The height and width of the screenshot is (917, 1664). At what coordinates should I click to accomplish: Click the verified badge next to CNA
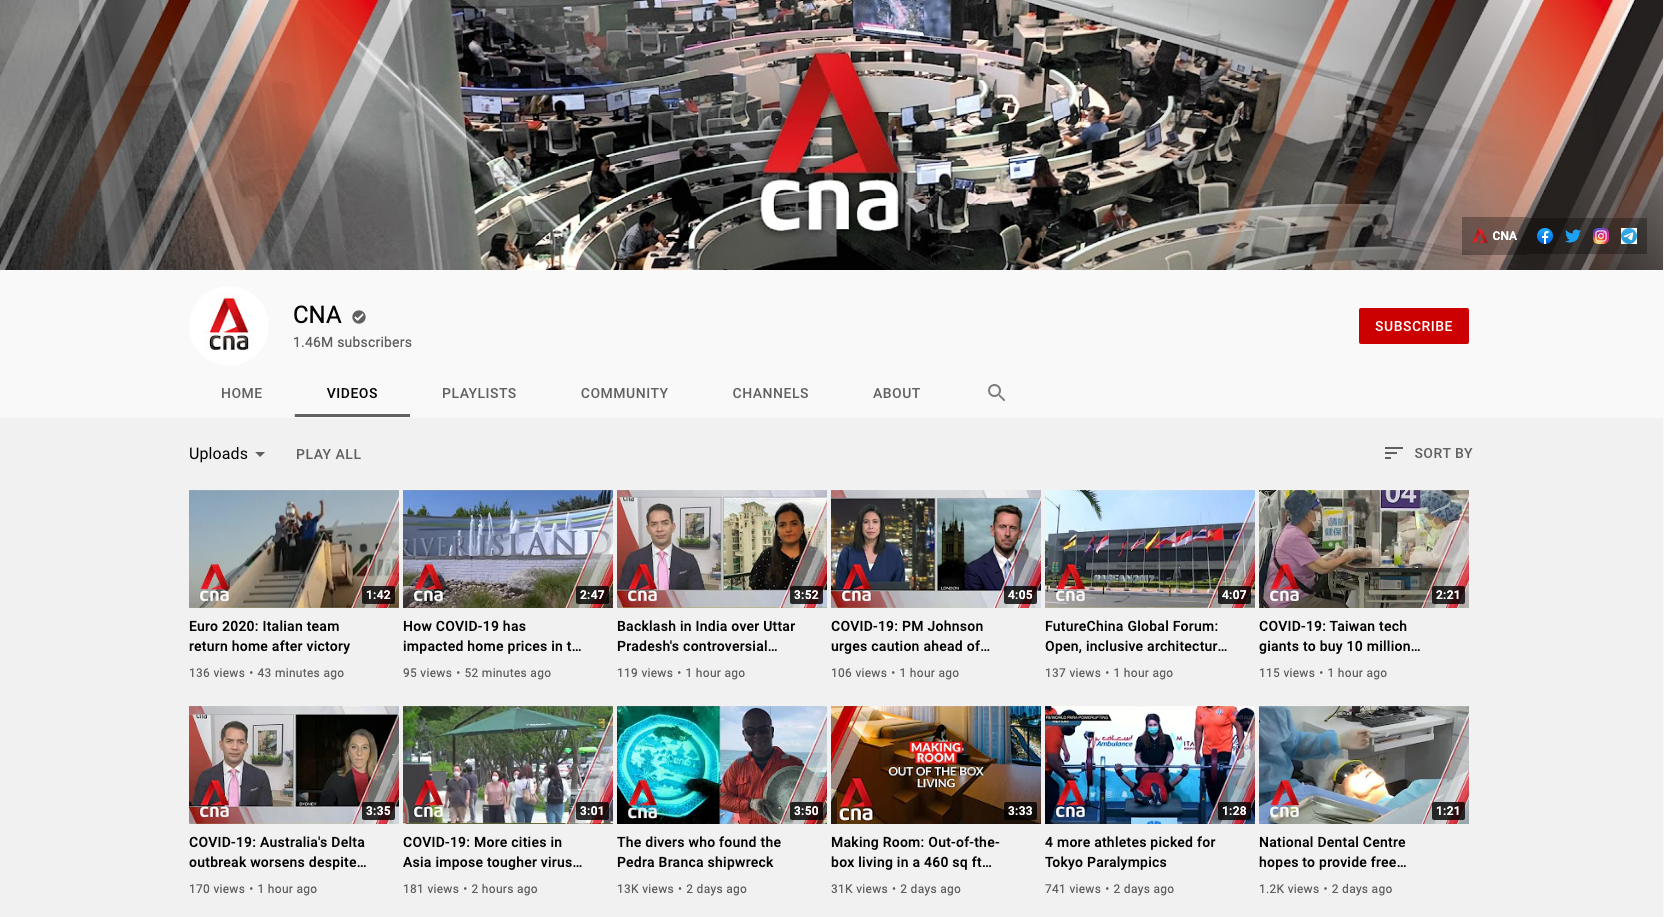pos(359,317)
